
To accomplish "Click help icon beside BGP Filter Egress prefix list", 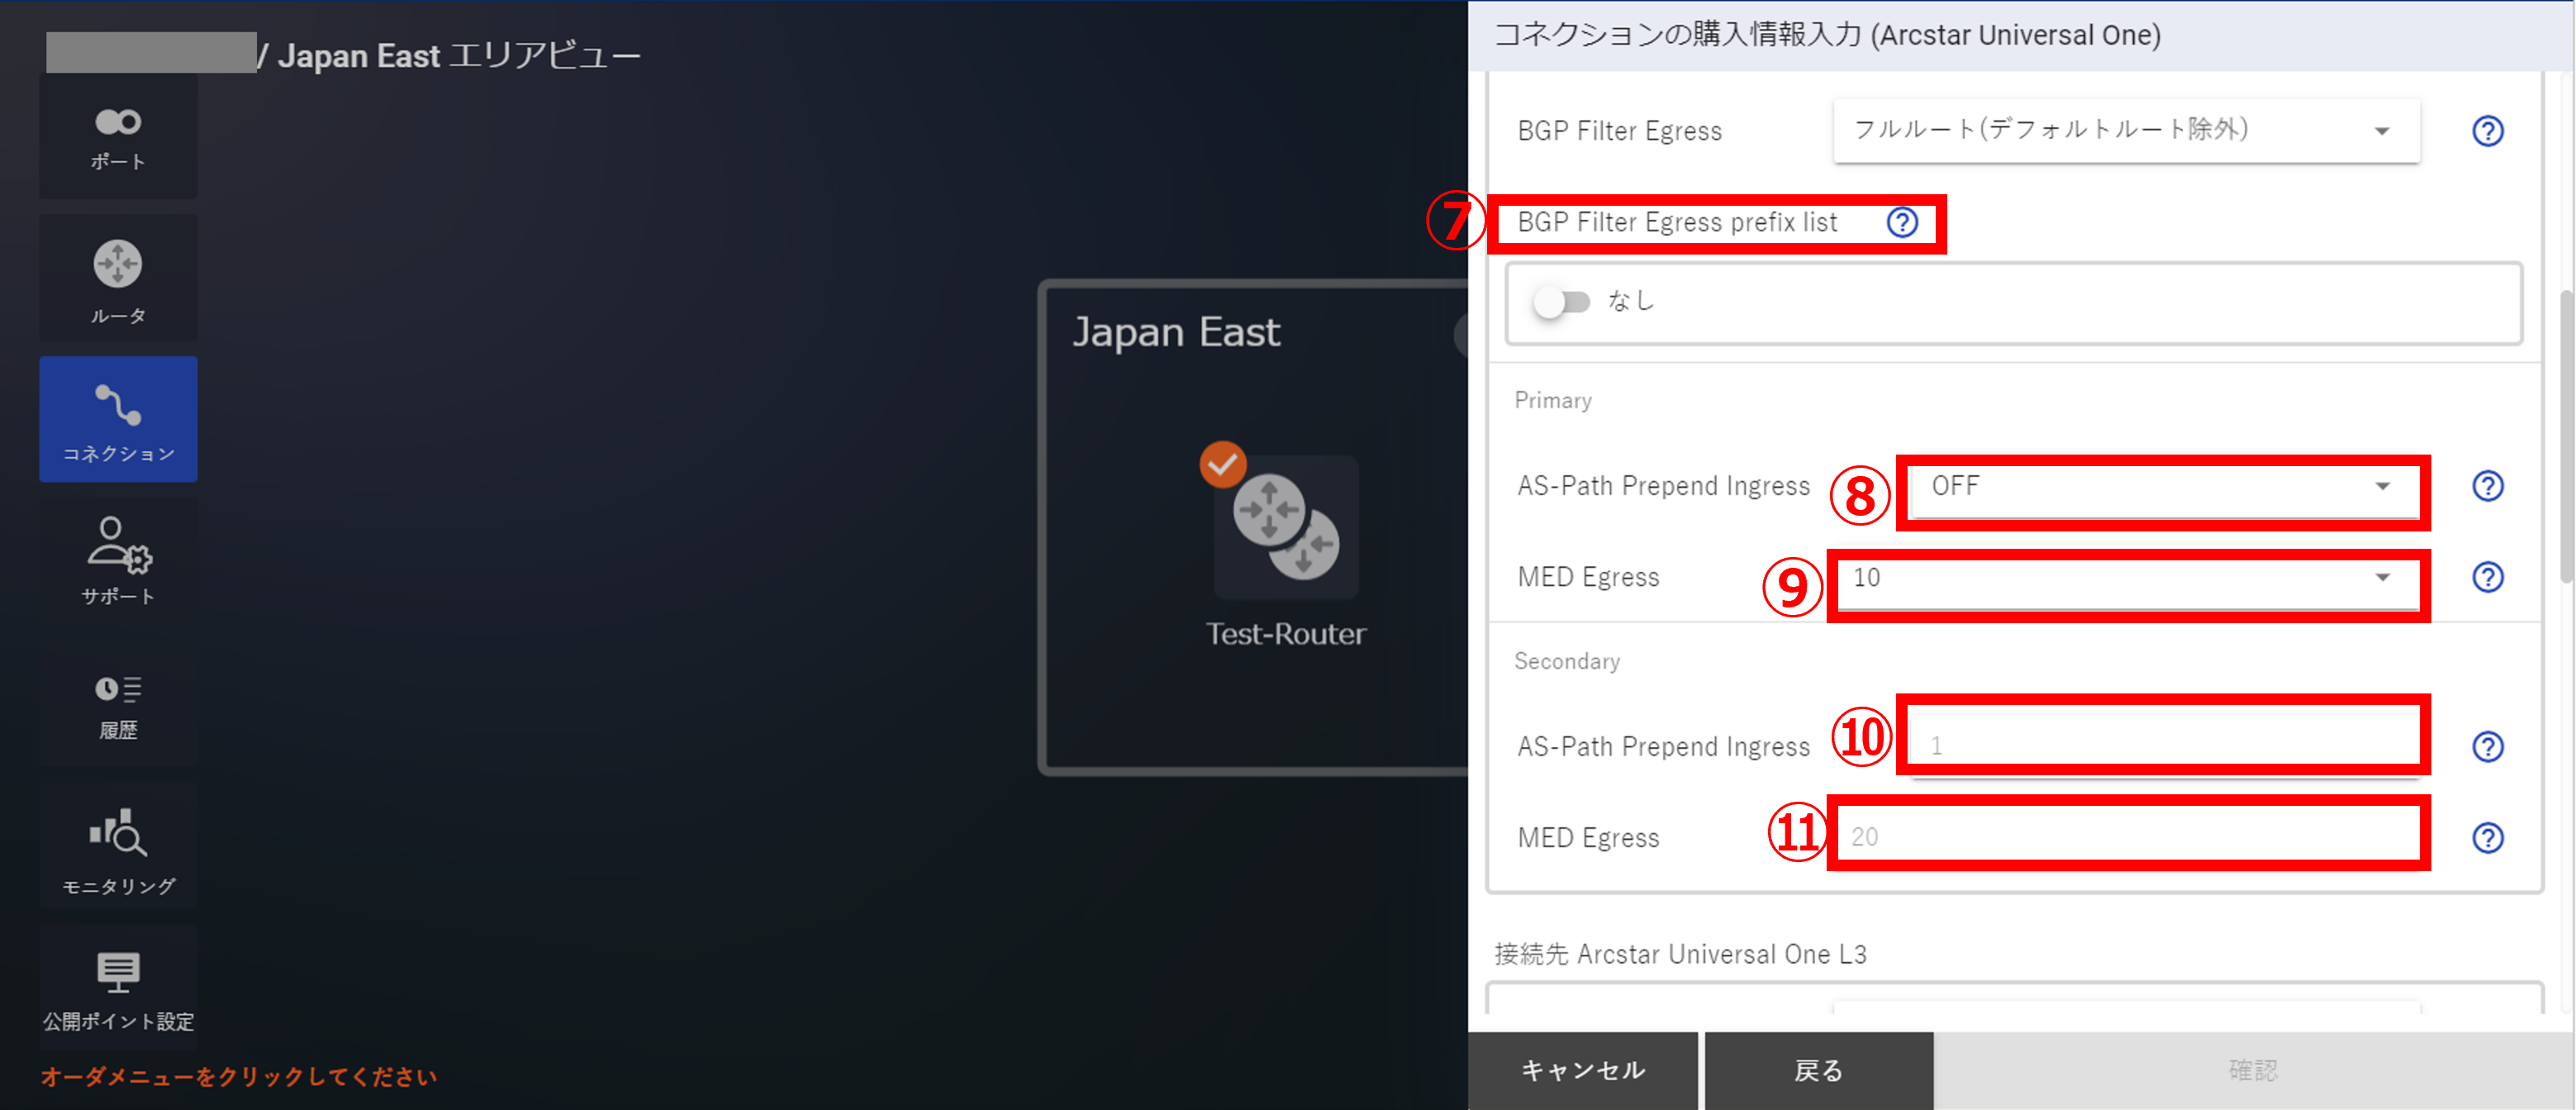I will pyautogui.click(x=1902, y=222).
